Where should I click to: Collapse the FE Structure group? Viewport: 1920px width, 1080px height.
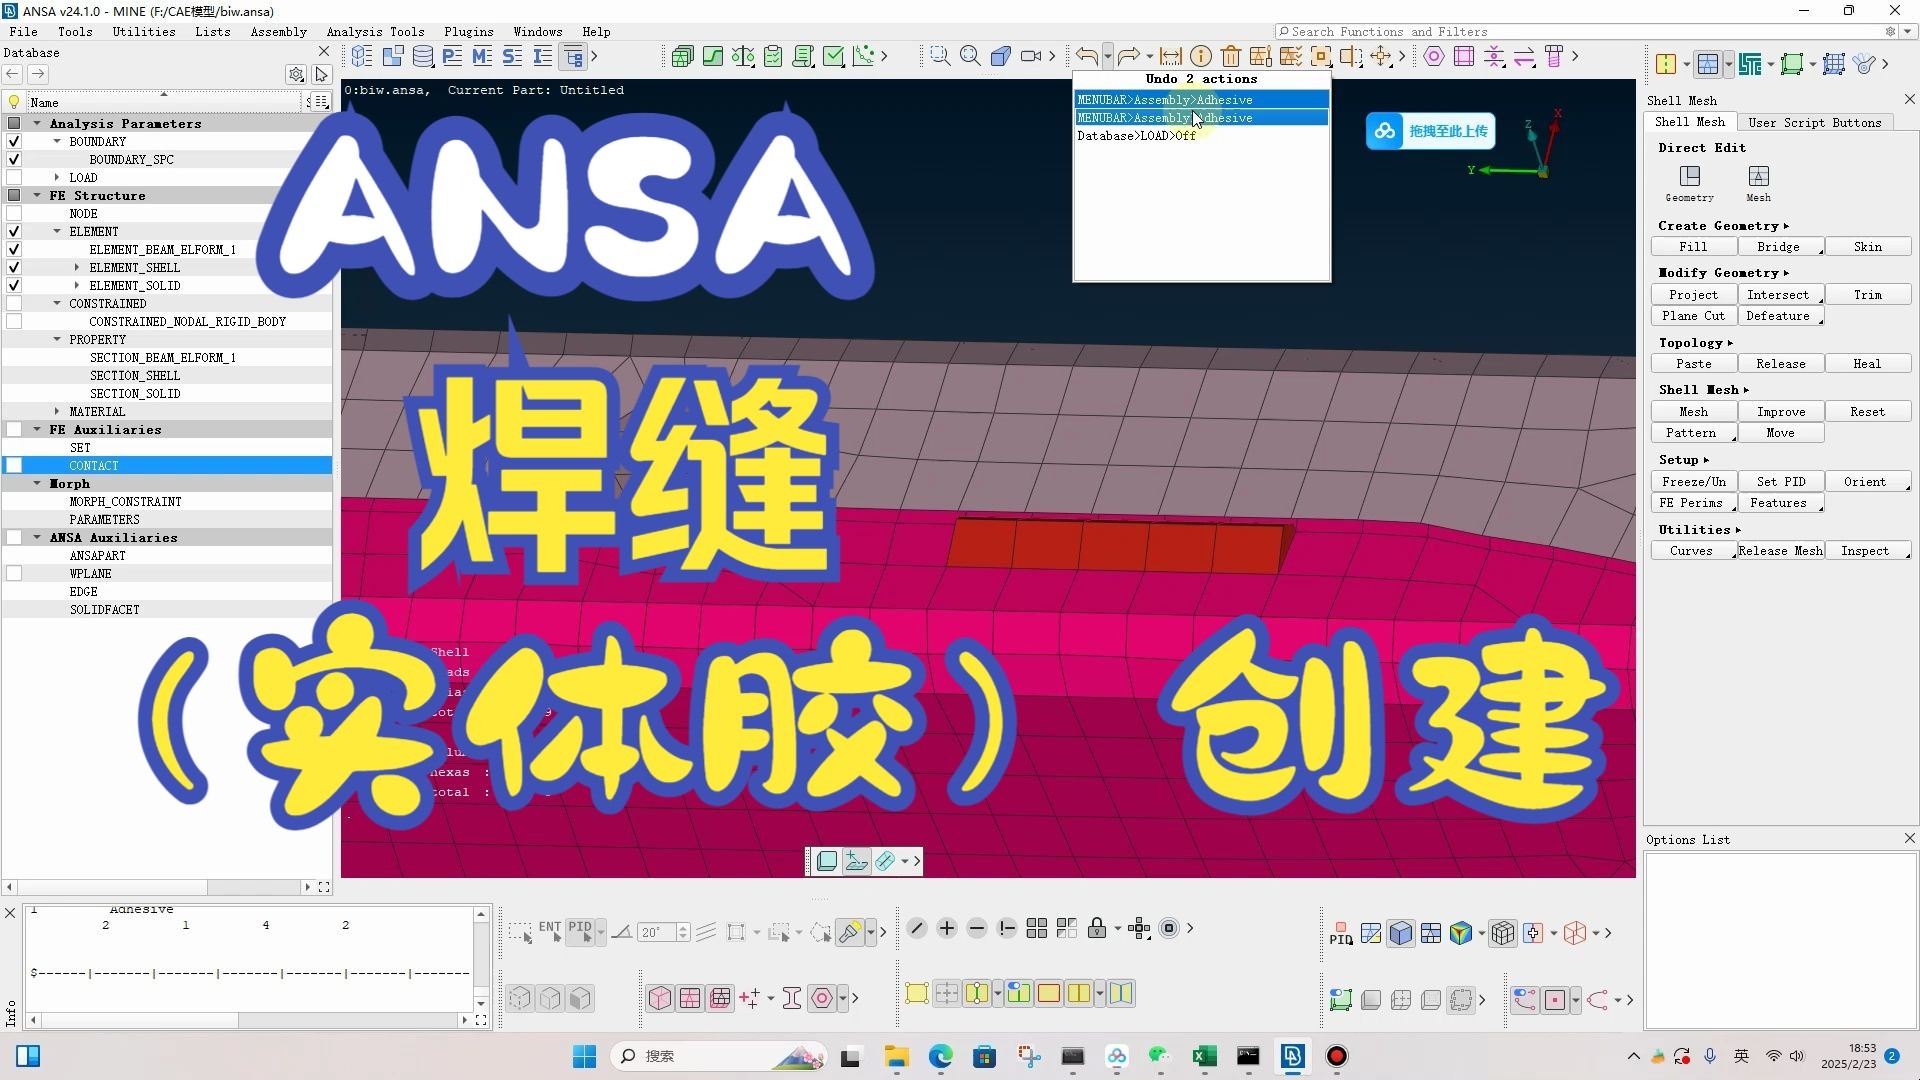pos(37,196)
